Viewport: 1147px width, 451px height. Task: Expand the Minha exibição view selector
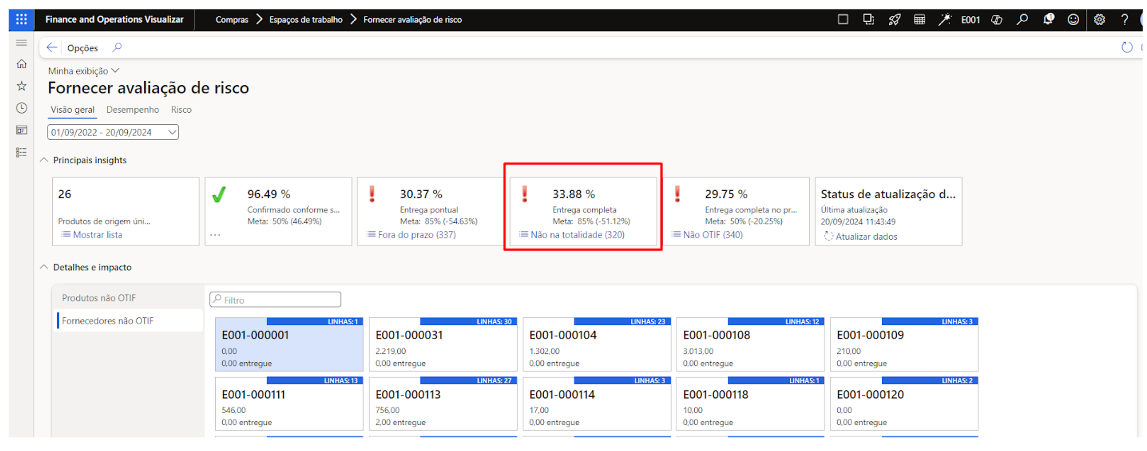point(84,71)
